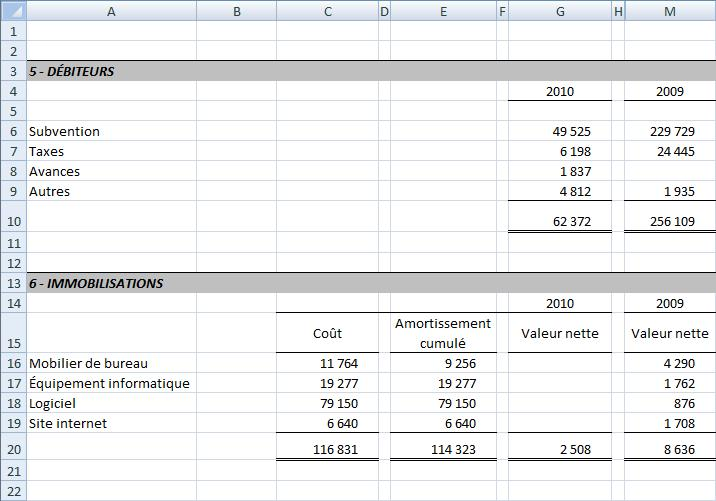Click the row 20 header
The image size is (716, 501).
click(x=13, y=449)
